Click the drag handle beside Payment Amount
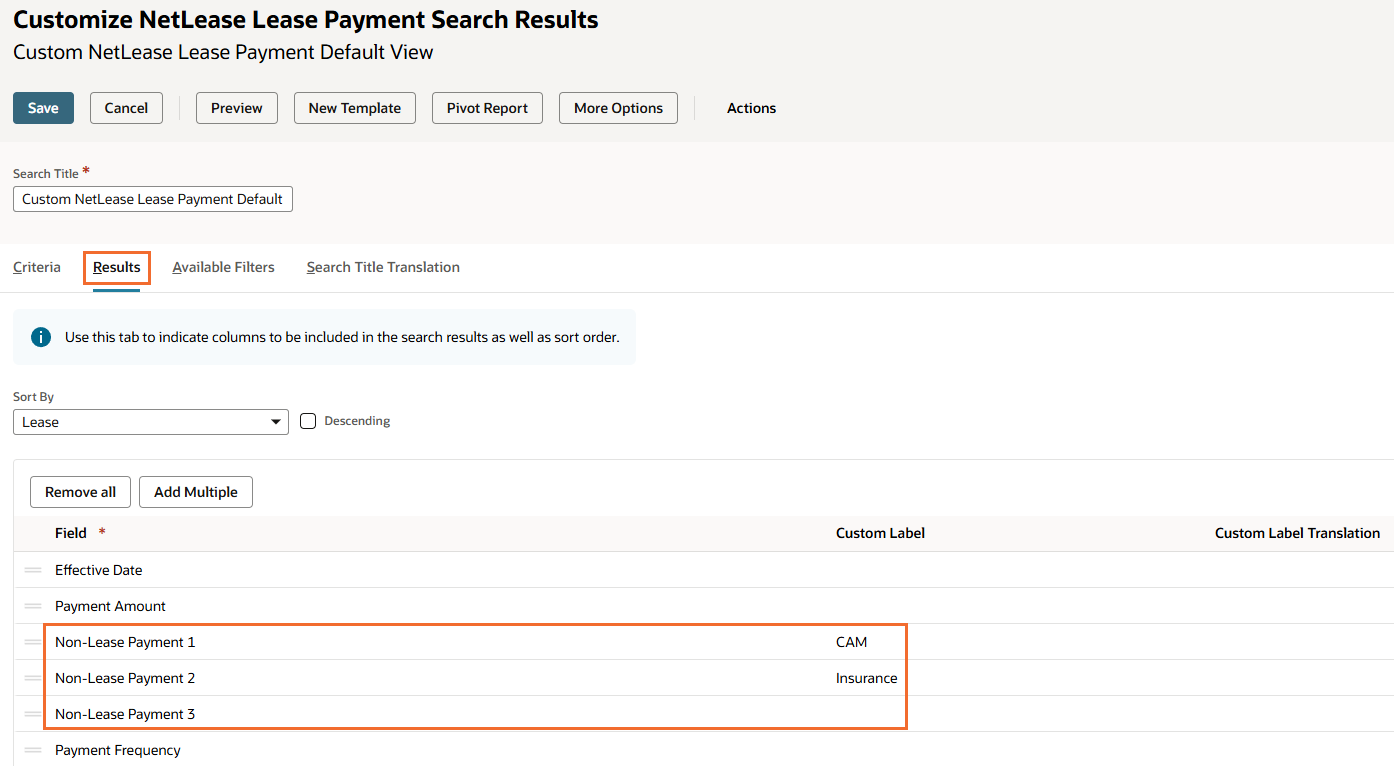The height and width of the screenshot is (766, 1394). [x=33, y=606]
